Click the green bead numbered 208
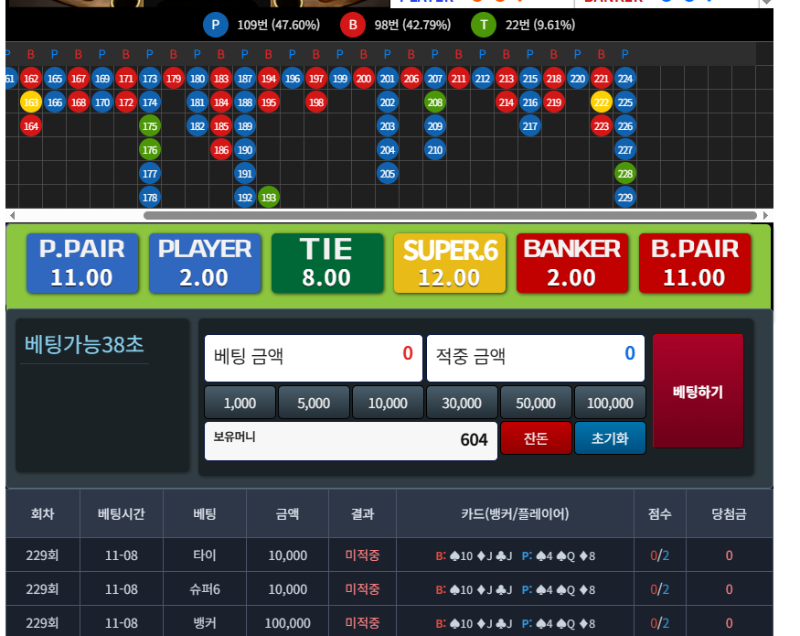The width and height of the screenshot is (800, 636). coord(435,102)
